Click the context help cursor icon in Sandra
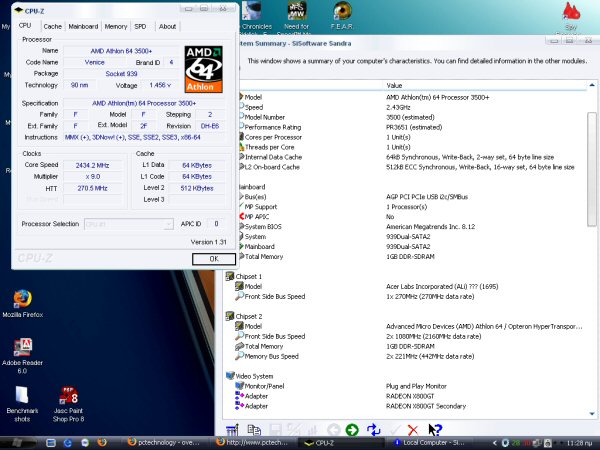600x450 pixels. coord(435,430)
